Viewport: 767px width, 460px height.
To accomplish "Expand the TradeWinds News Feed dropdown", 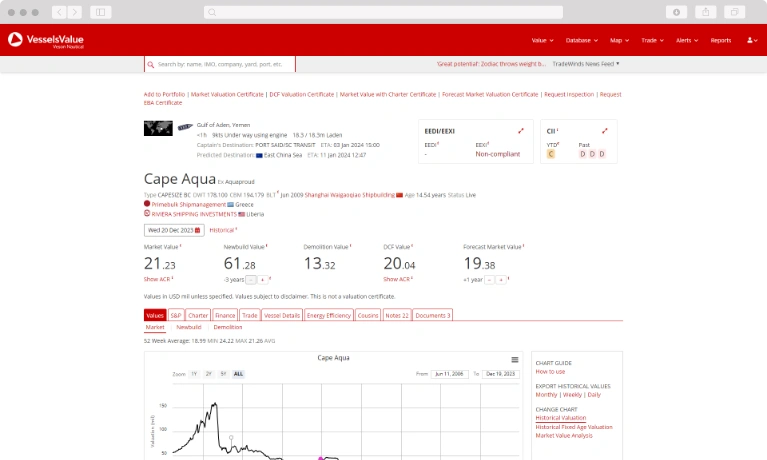I will coord(586,64).
